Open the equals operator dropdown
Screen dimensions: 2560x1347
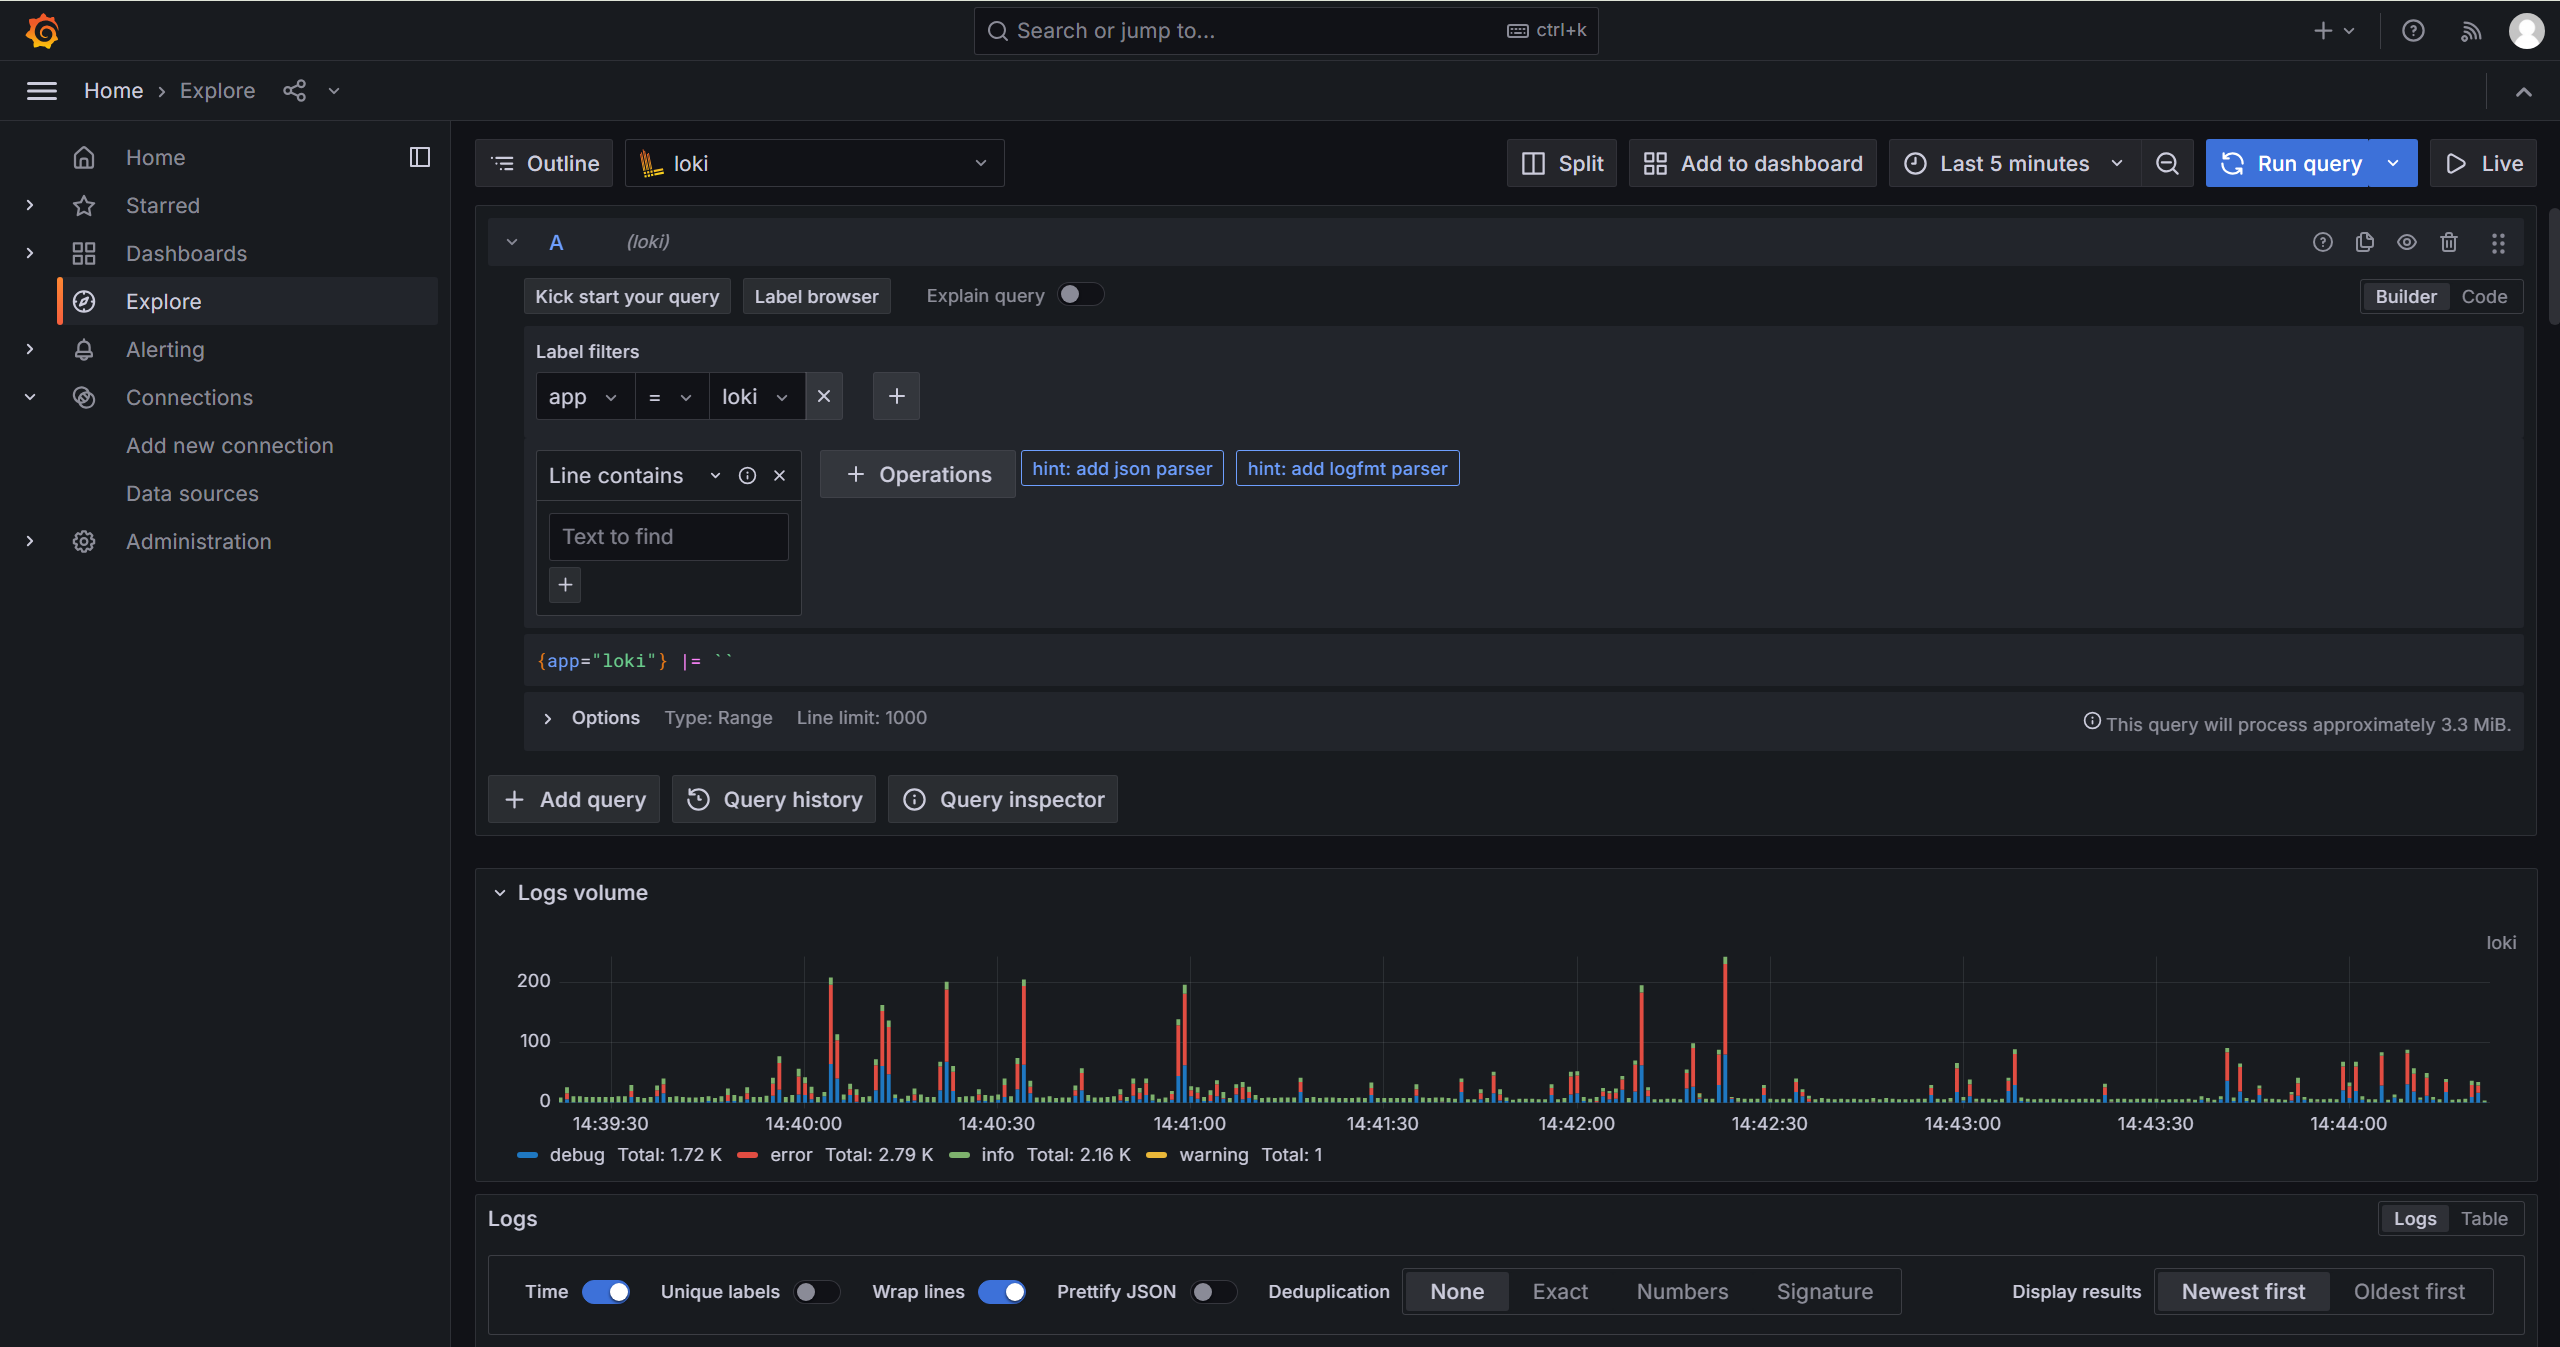671,397
